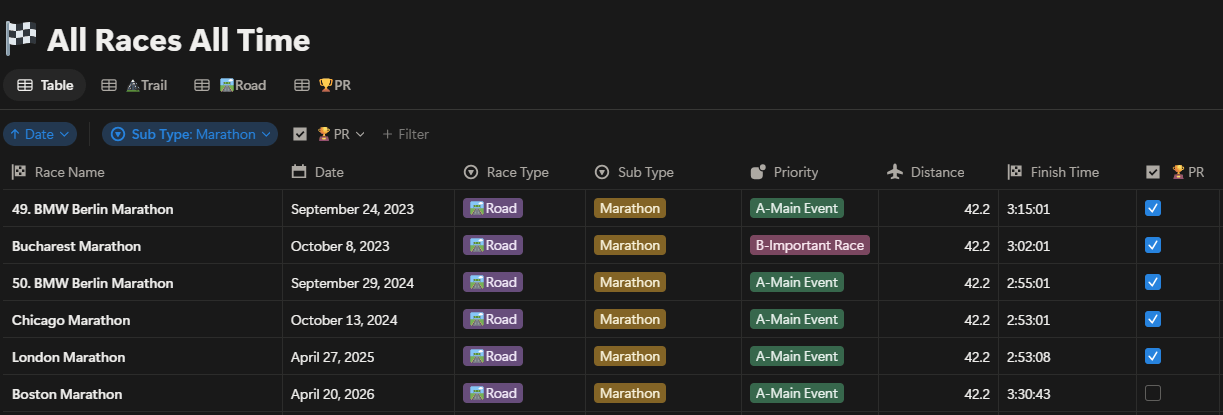1223x415 pixels.
Task: Click the Priority column icon
Action: [757, 172]
